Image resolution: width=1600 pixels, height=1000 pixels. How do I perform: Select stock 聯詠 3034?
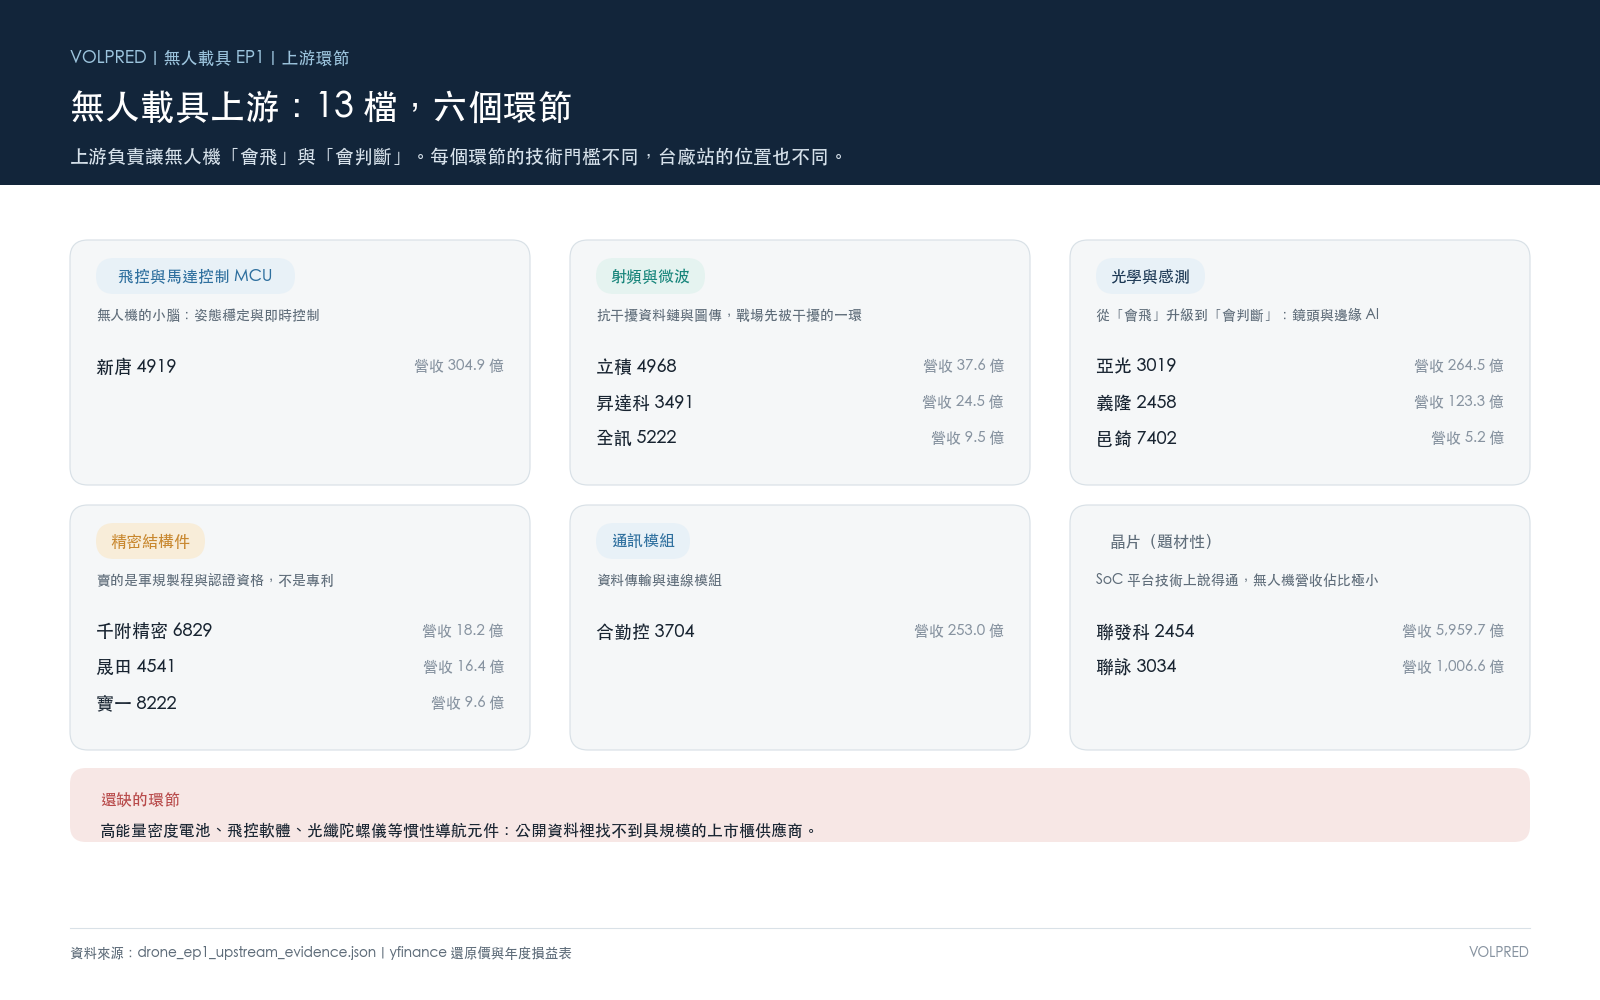pos(1136,667)
